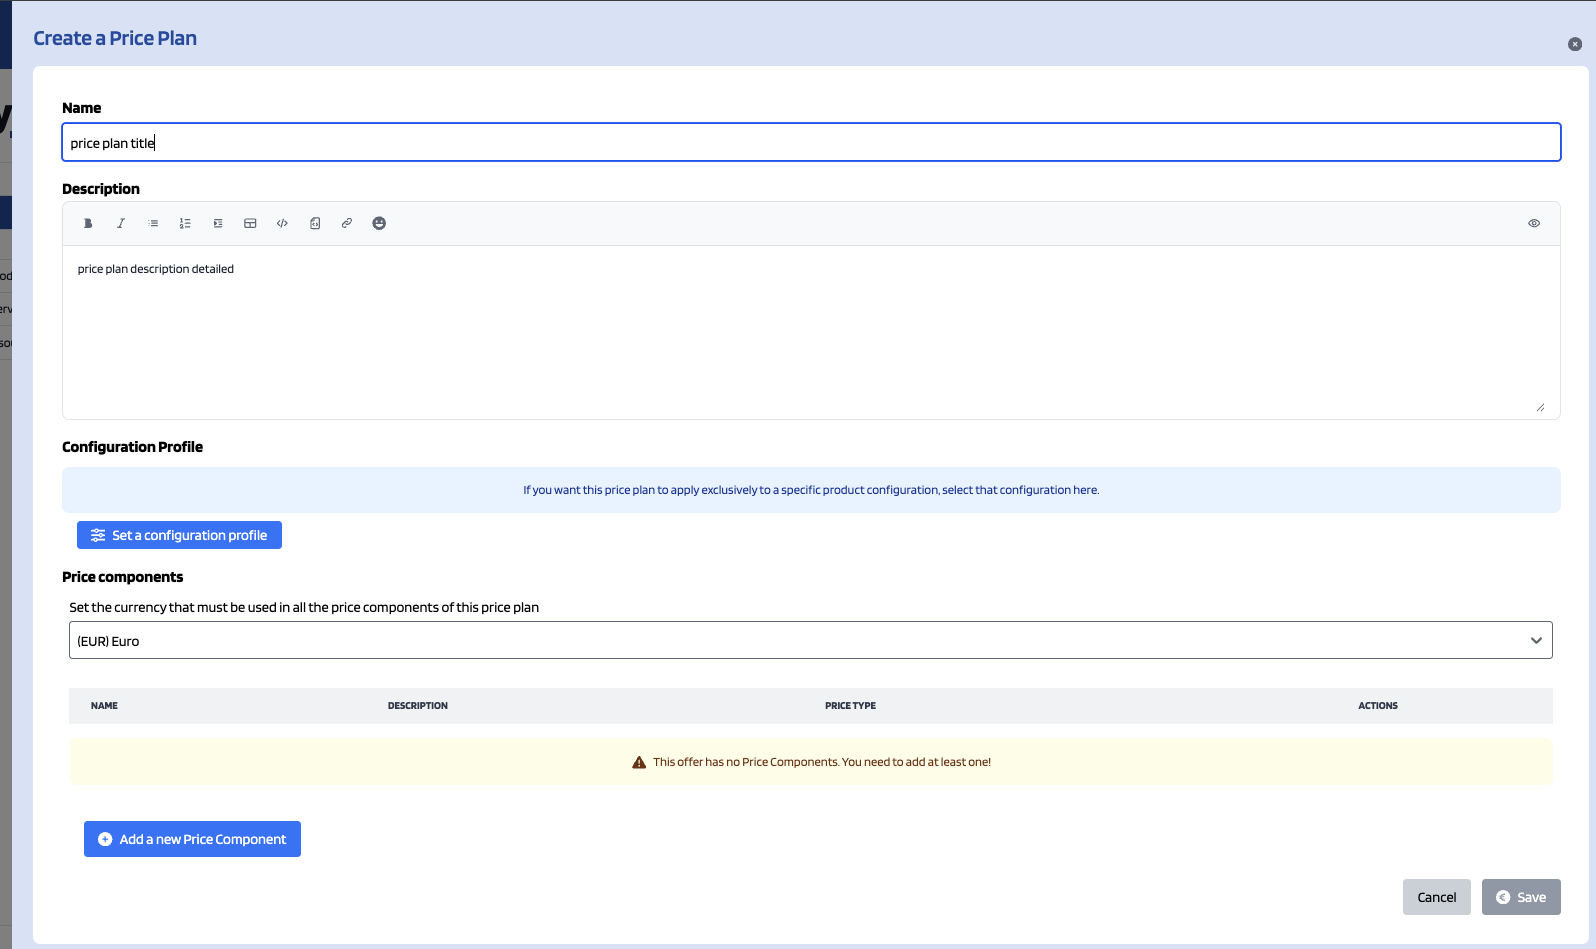
Task: Click the chevron arrow of currency selector
Action: [1536, 640]
